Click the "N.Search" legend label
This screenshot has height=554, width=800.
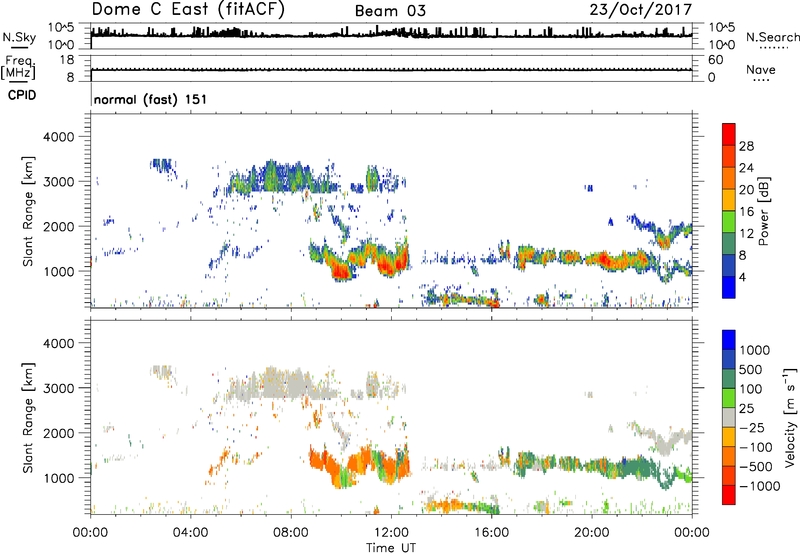[x=773, y=37]
